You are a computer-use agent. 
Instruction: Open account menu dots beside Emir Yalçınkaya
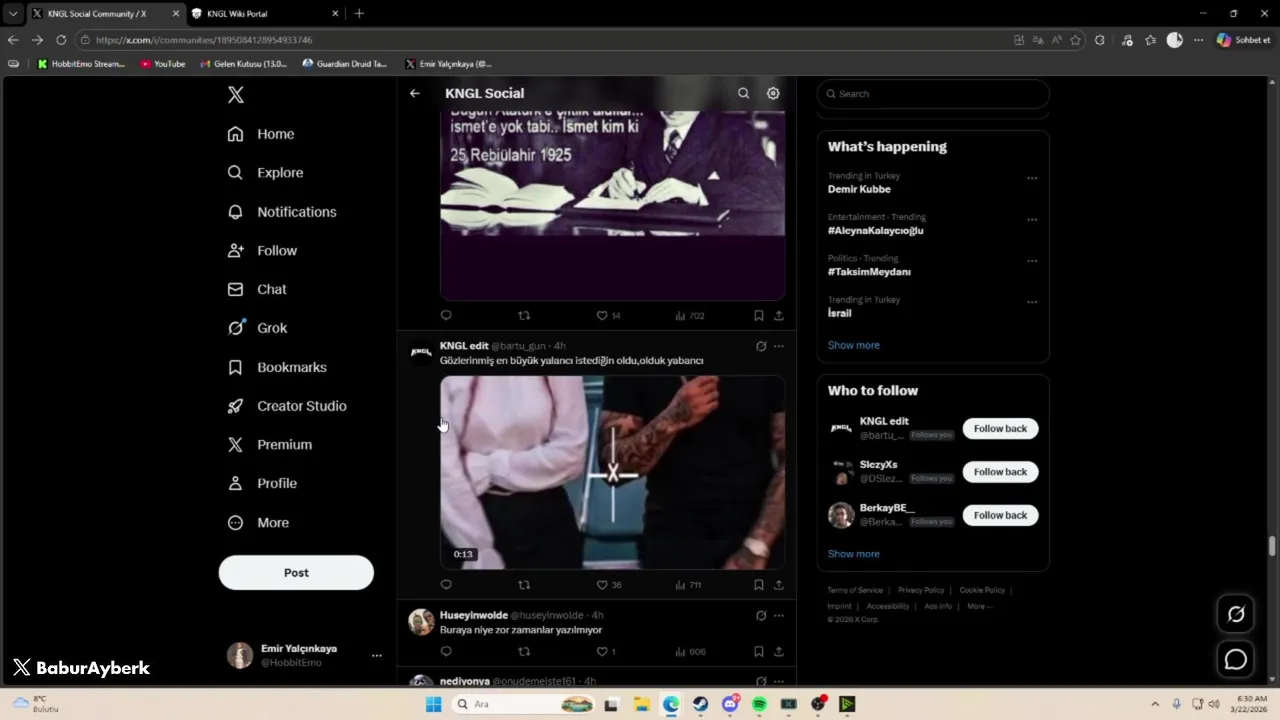[377, 656]
